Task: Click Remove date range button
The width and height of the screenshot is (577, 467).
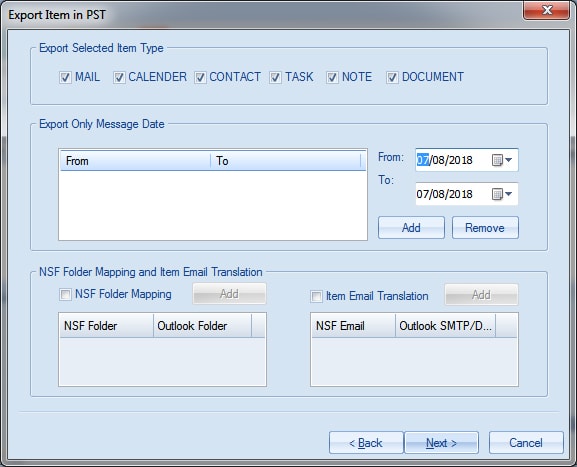Action: click(x=485, y=227)
